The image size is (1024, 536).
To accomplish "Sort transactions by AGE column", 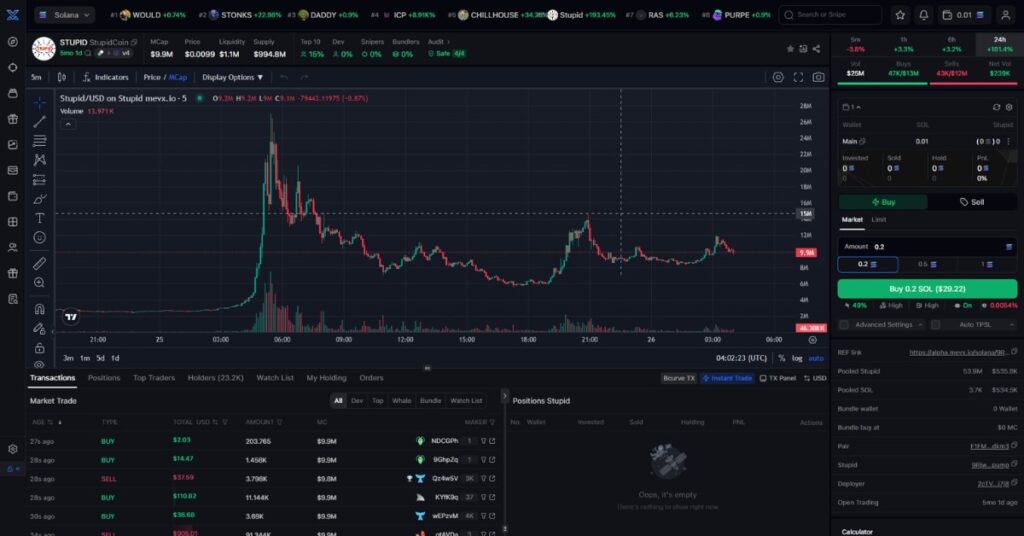I will pos(43,422).
